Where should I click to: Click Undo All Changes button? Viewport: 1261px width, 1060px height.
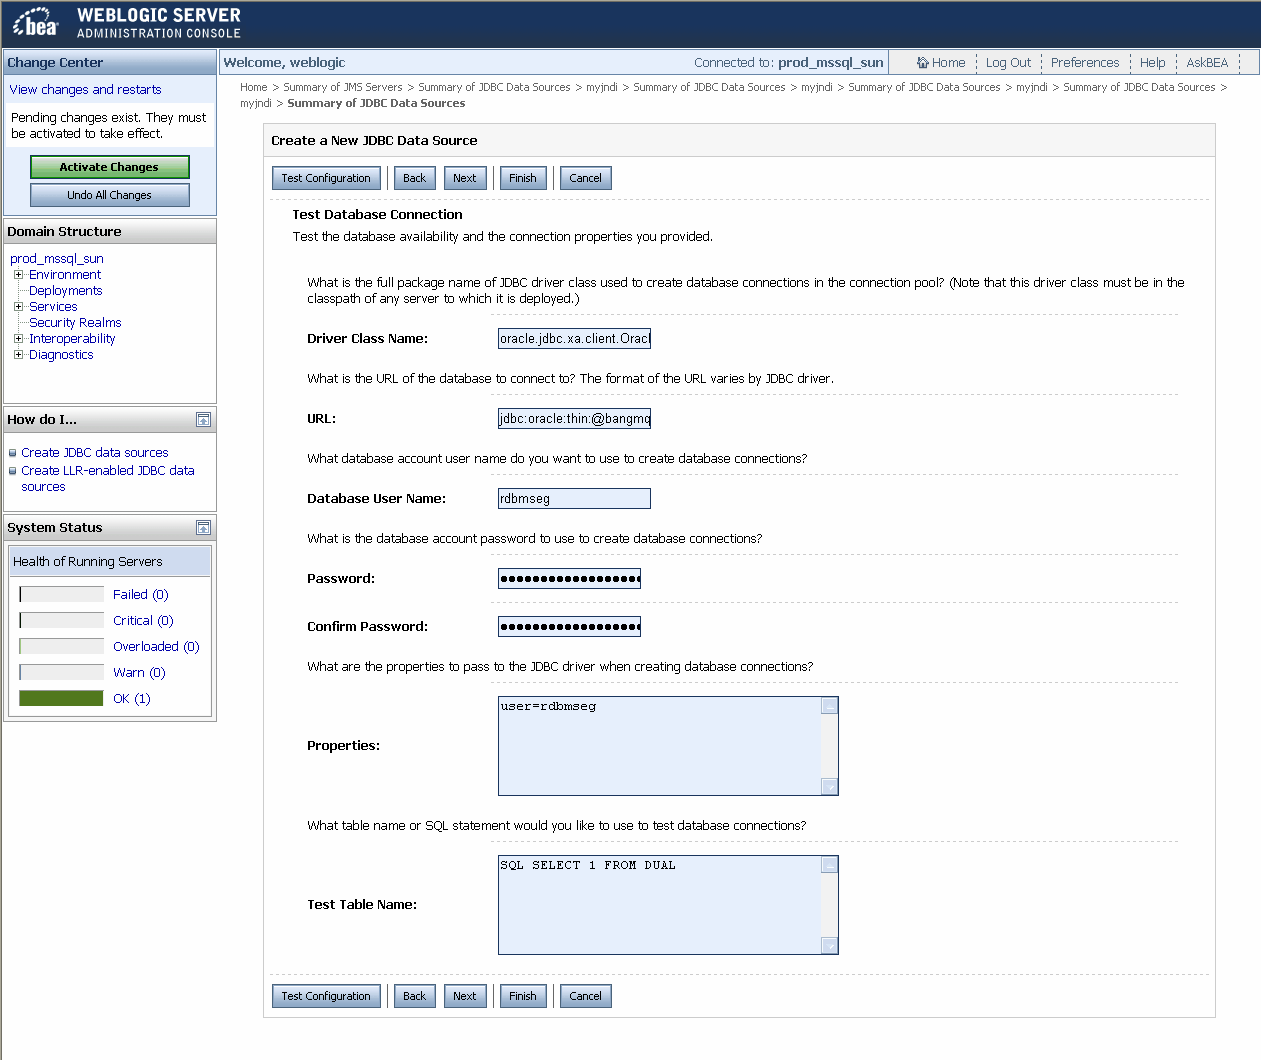pos(109,195)
